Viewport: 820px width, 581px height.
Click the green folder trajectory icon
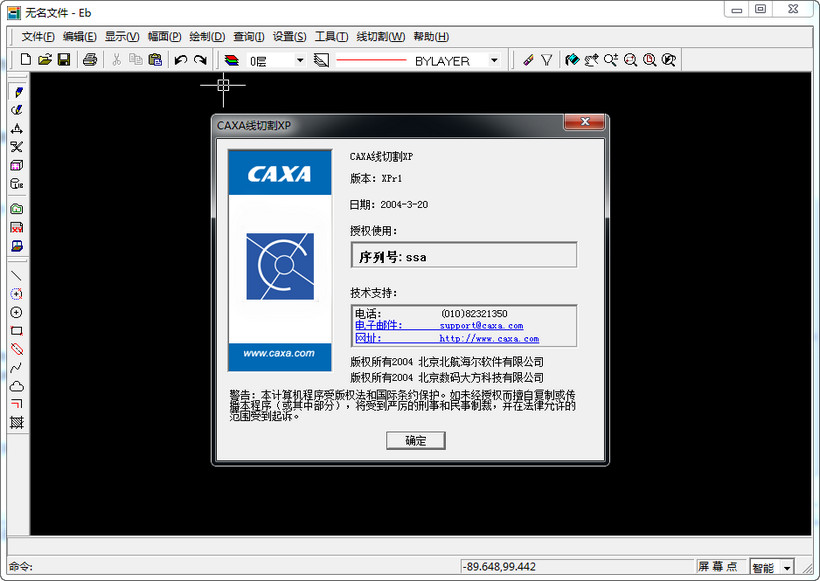(17, 209)
